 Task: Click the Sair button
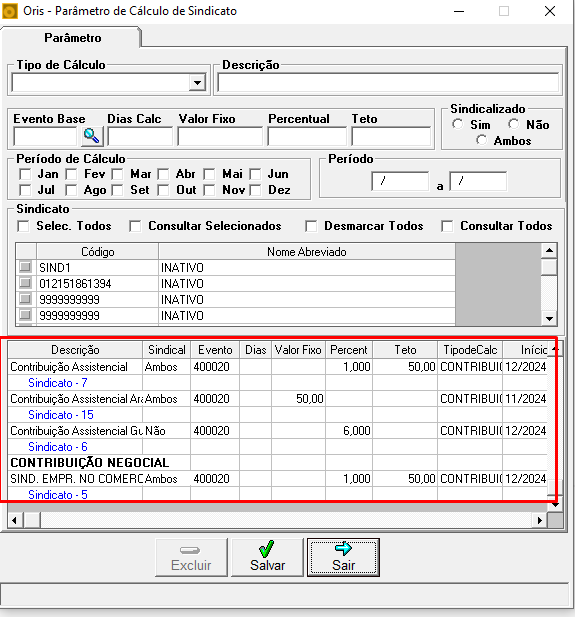pyautogui.click(x=343, y=558)
